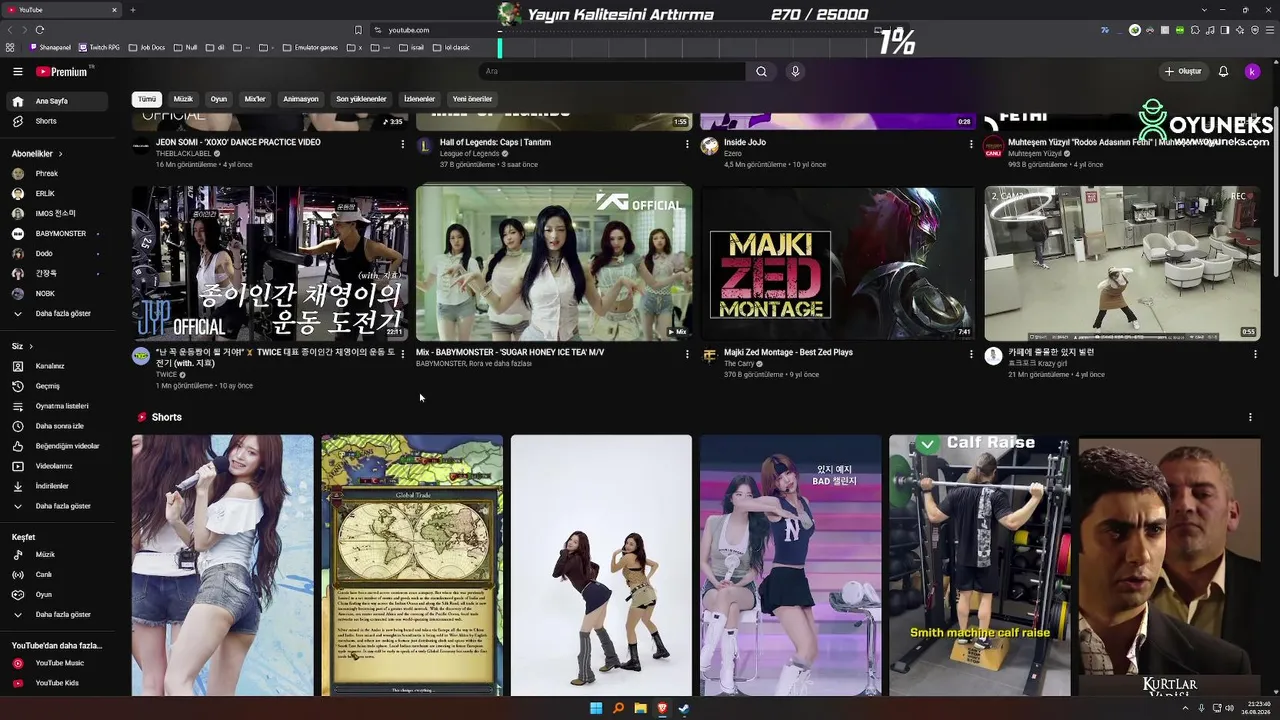Click the bookmark icon in the address bar
The height and width of the screenshot is (720, 1280).
[x=358, y=30]
